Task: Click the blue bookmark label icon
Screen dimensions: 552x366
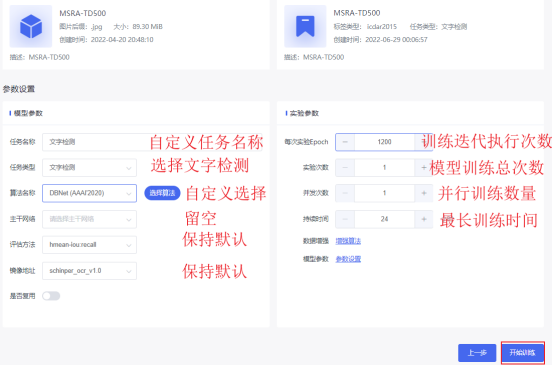Action: (x=305, y=26)
